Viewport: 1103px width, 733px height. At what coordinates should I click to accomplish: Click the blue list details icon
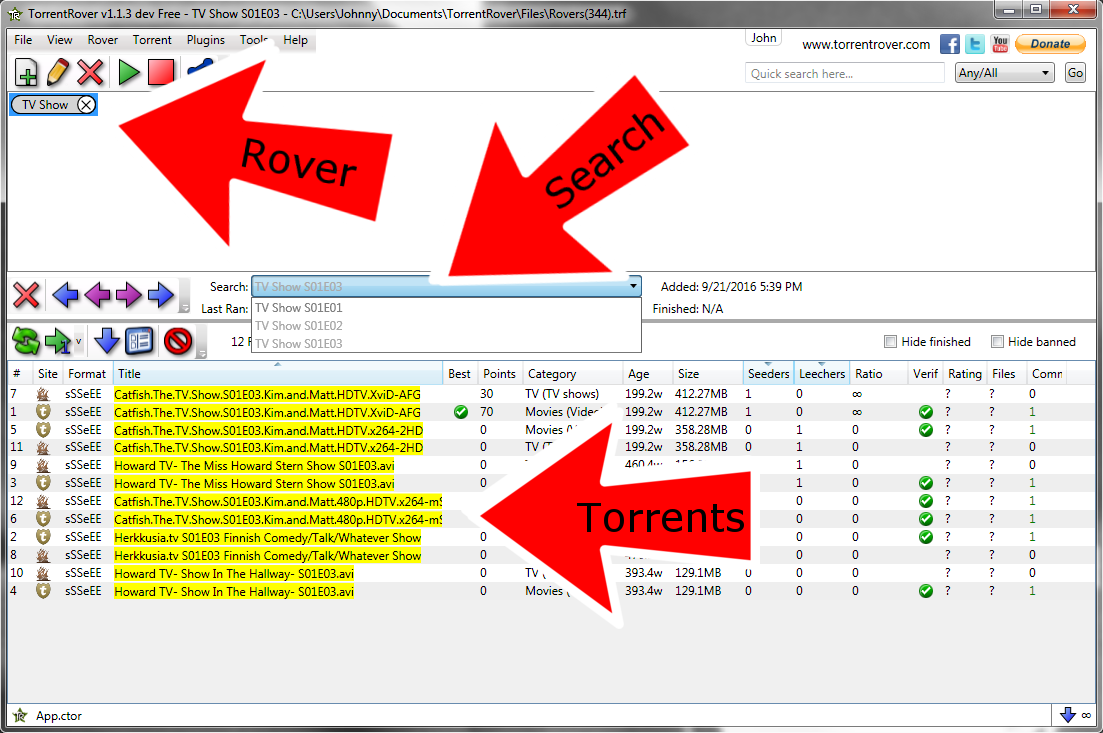click(x=139, y=341)
